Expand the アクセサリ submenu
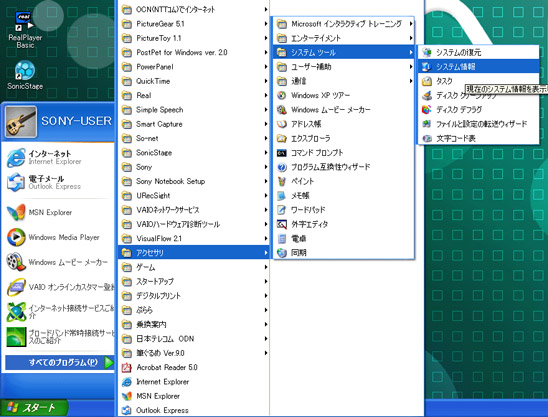 click(193, 252)
